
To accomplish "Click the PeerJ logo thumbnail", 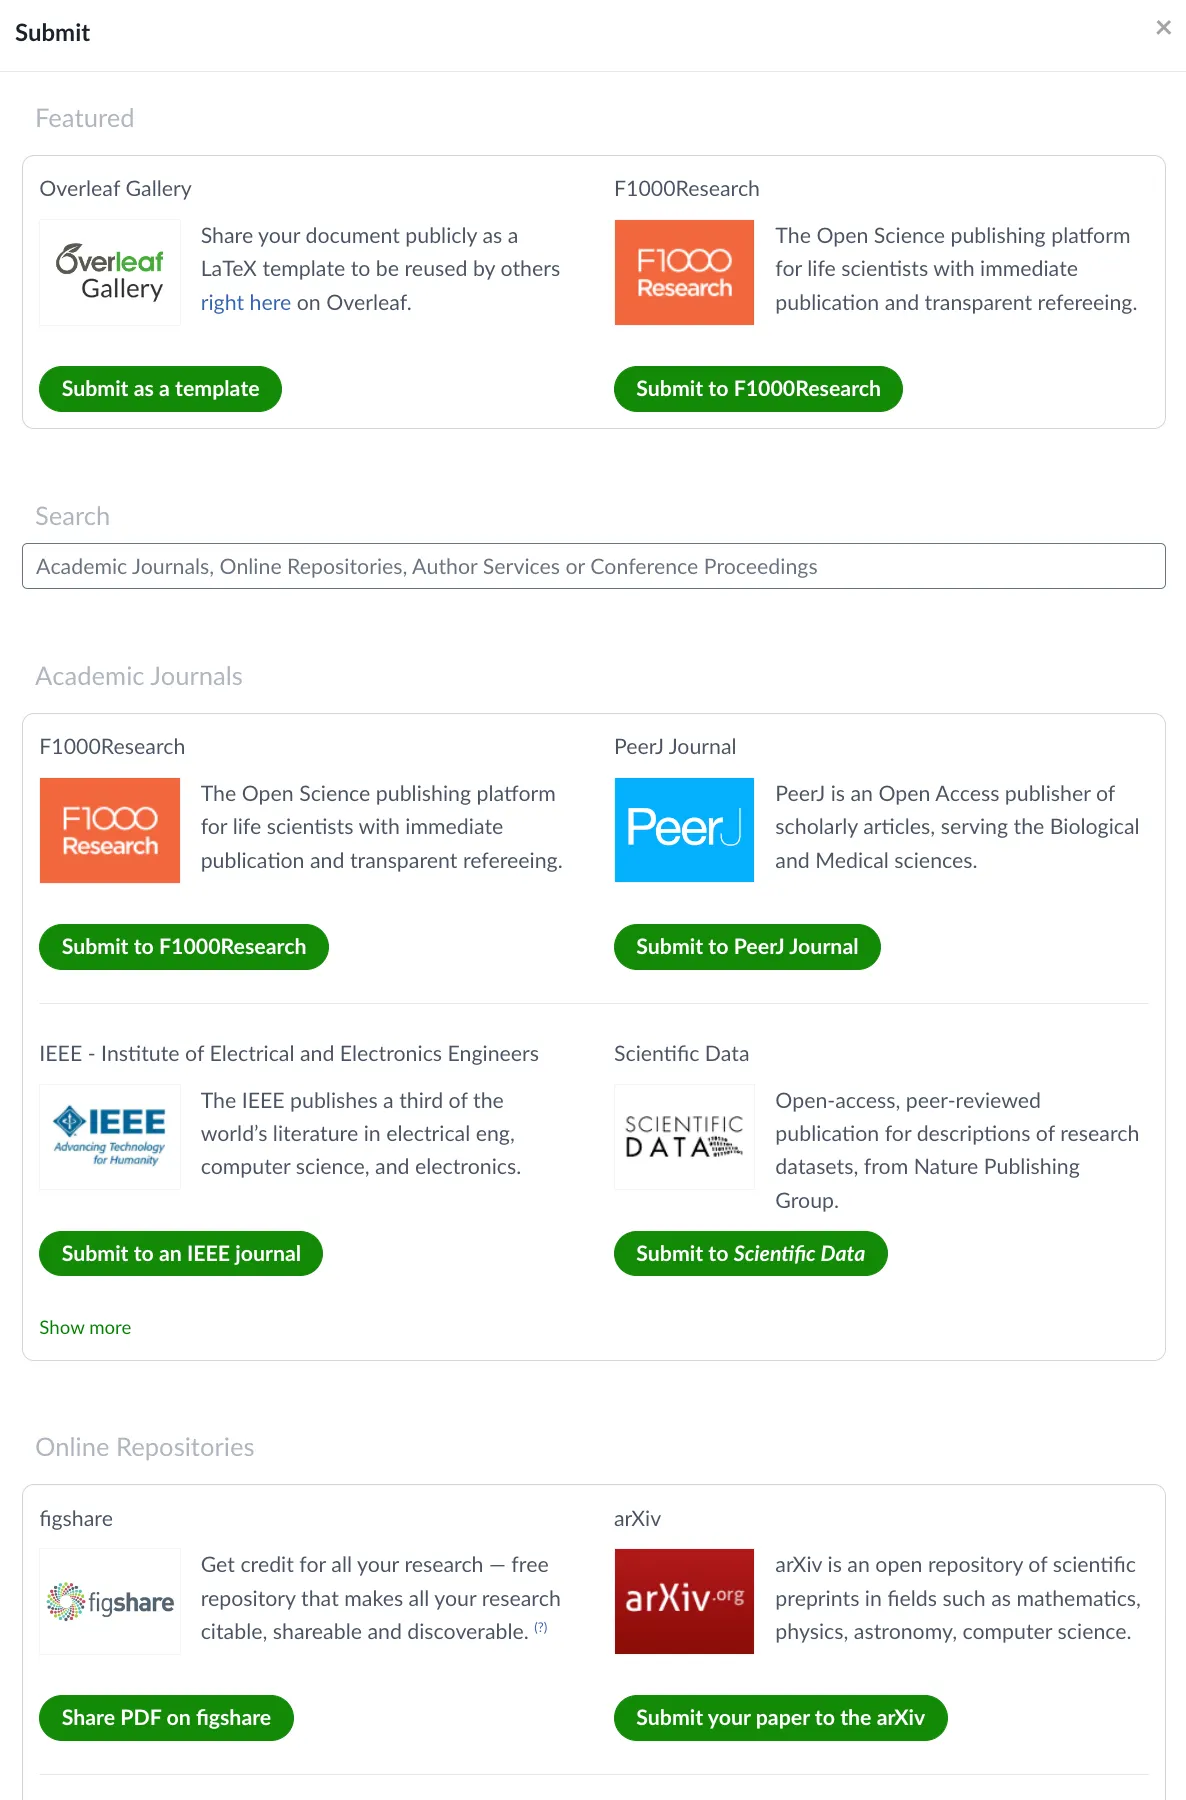I will [x=684, y=830].
